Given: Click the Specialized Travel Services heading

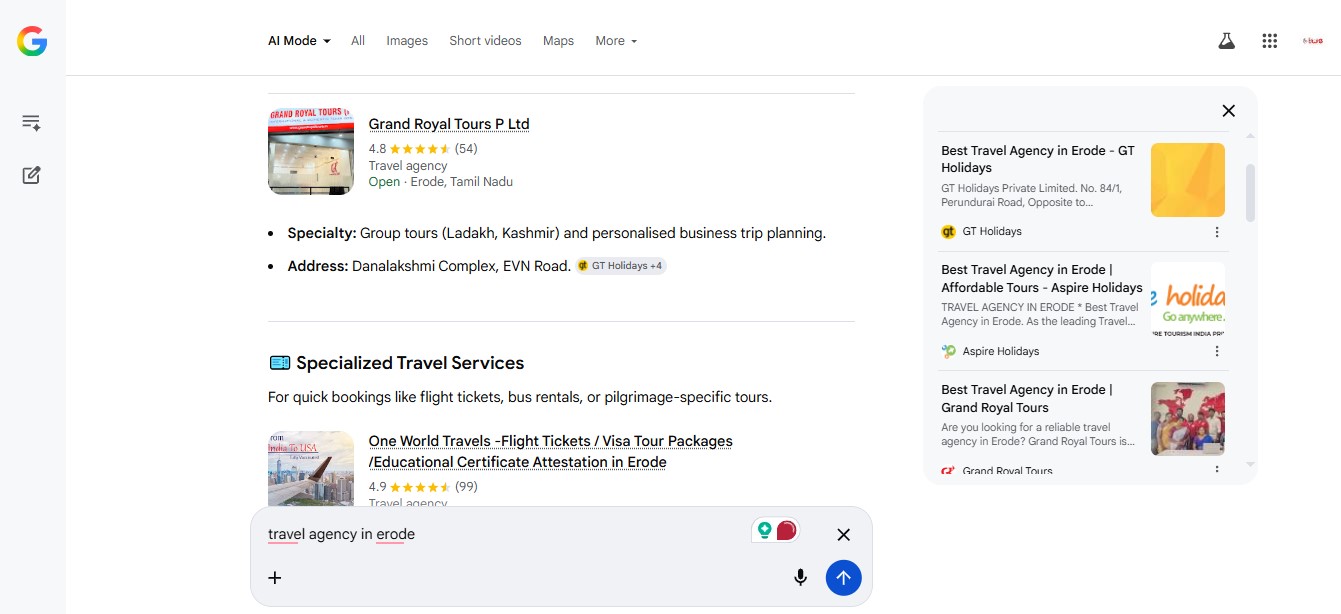Looking at the screenshot, I should click(410, 363).
